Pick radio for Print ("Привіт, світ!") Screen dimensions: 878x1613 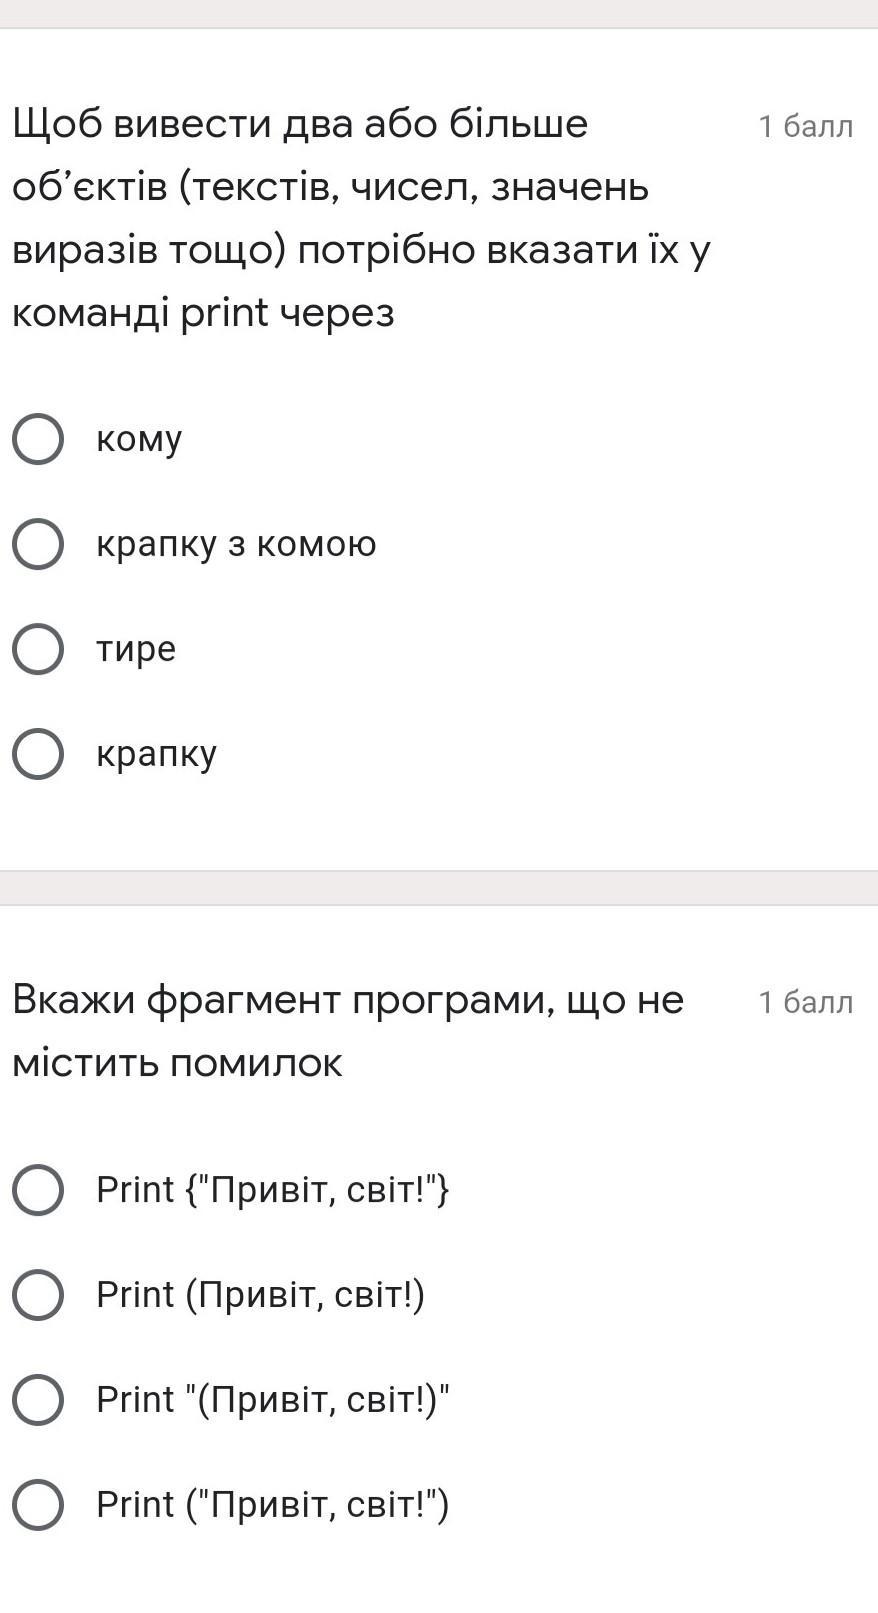click(x=38, y=1505)
